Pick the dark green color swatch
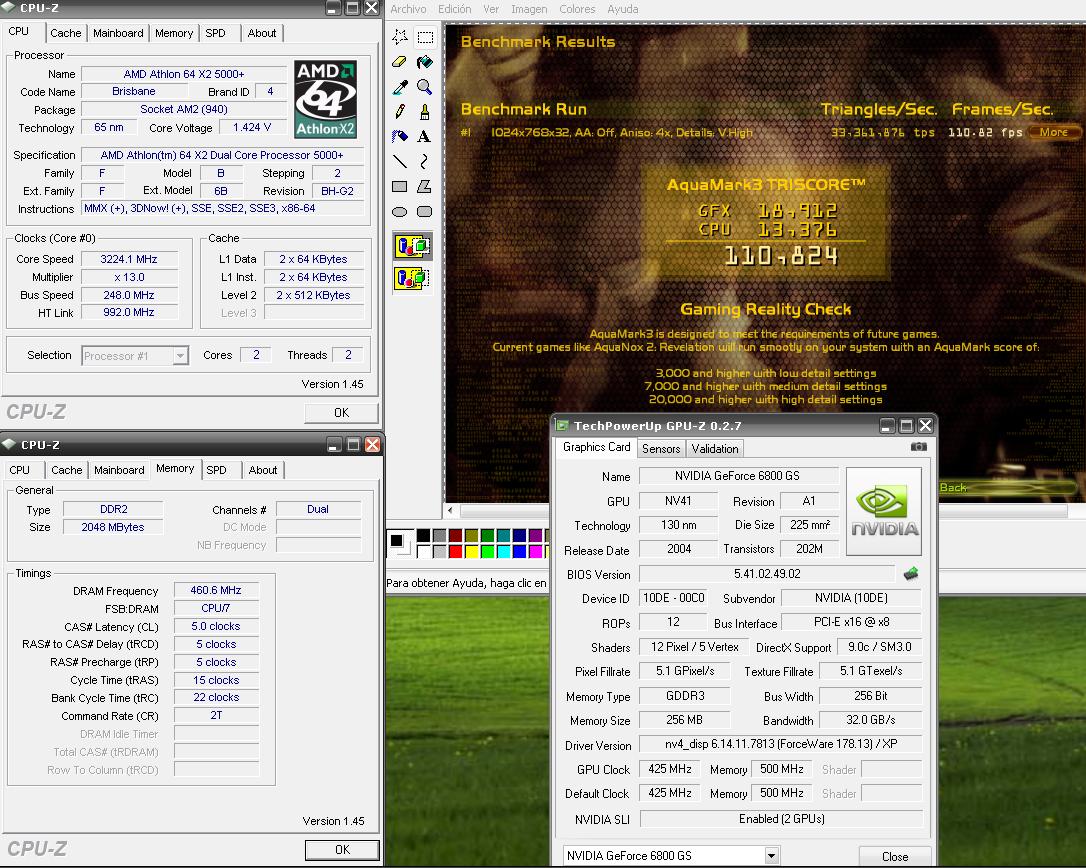 click(x=488, y=535)
